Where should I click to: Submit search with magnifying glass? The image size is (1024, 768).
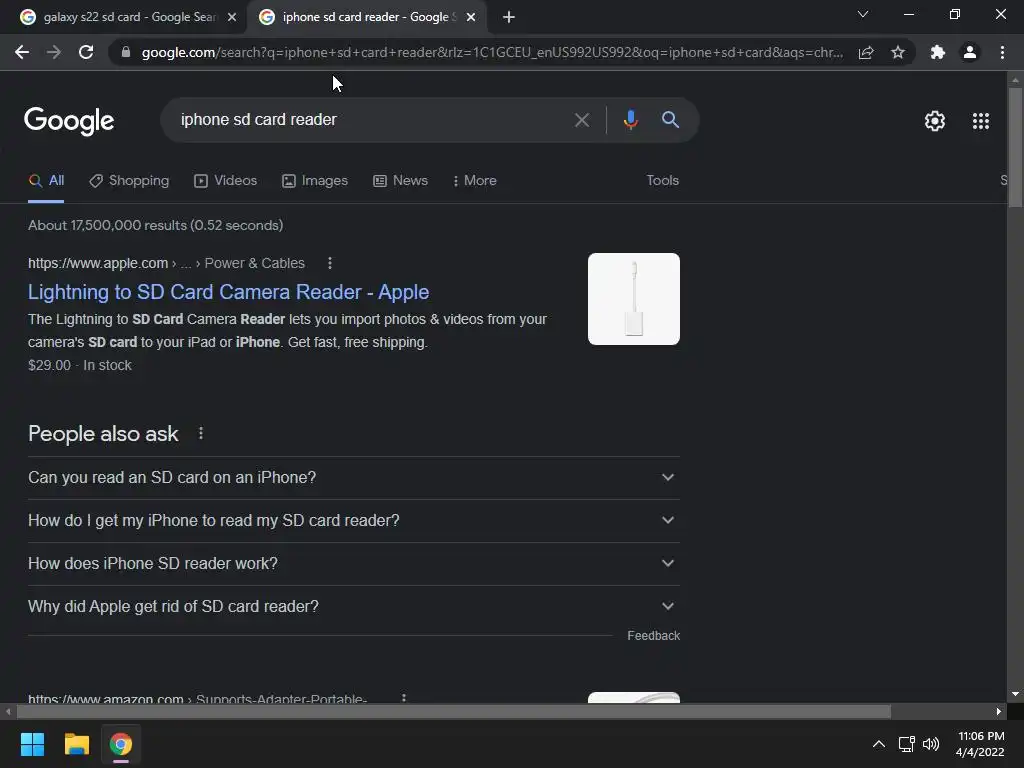pos(670,120)
